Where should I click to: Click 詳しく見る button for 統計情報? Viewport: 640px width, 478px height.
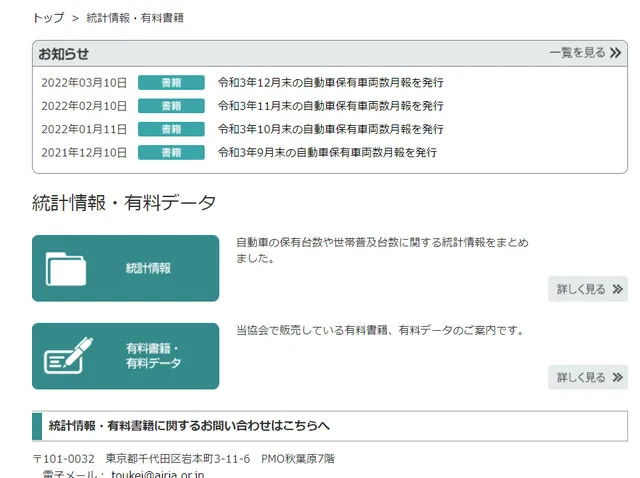588,289
